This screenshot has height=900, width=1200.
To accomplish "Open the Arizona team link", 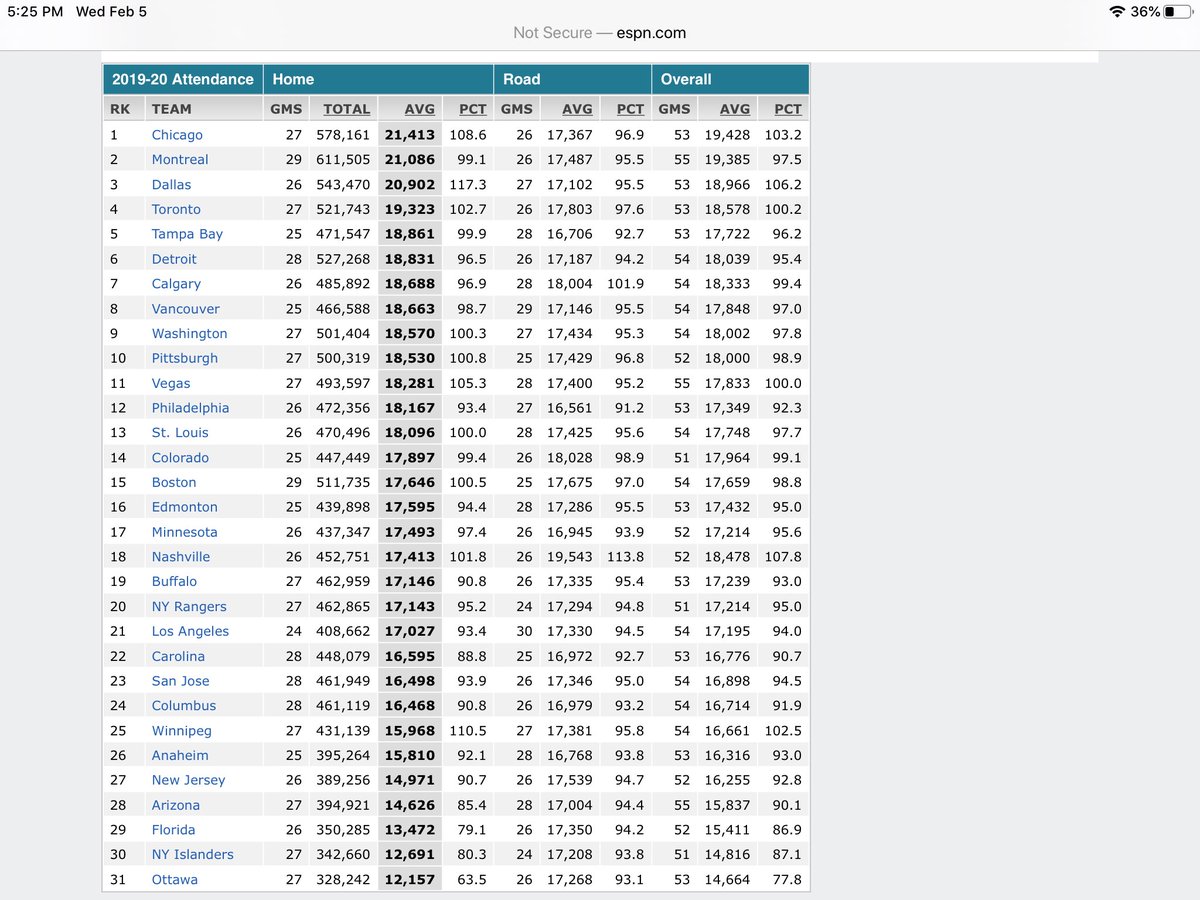I will [176, 805].
